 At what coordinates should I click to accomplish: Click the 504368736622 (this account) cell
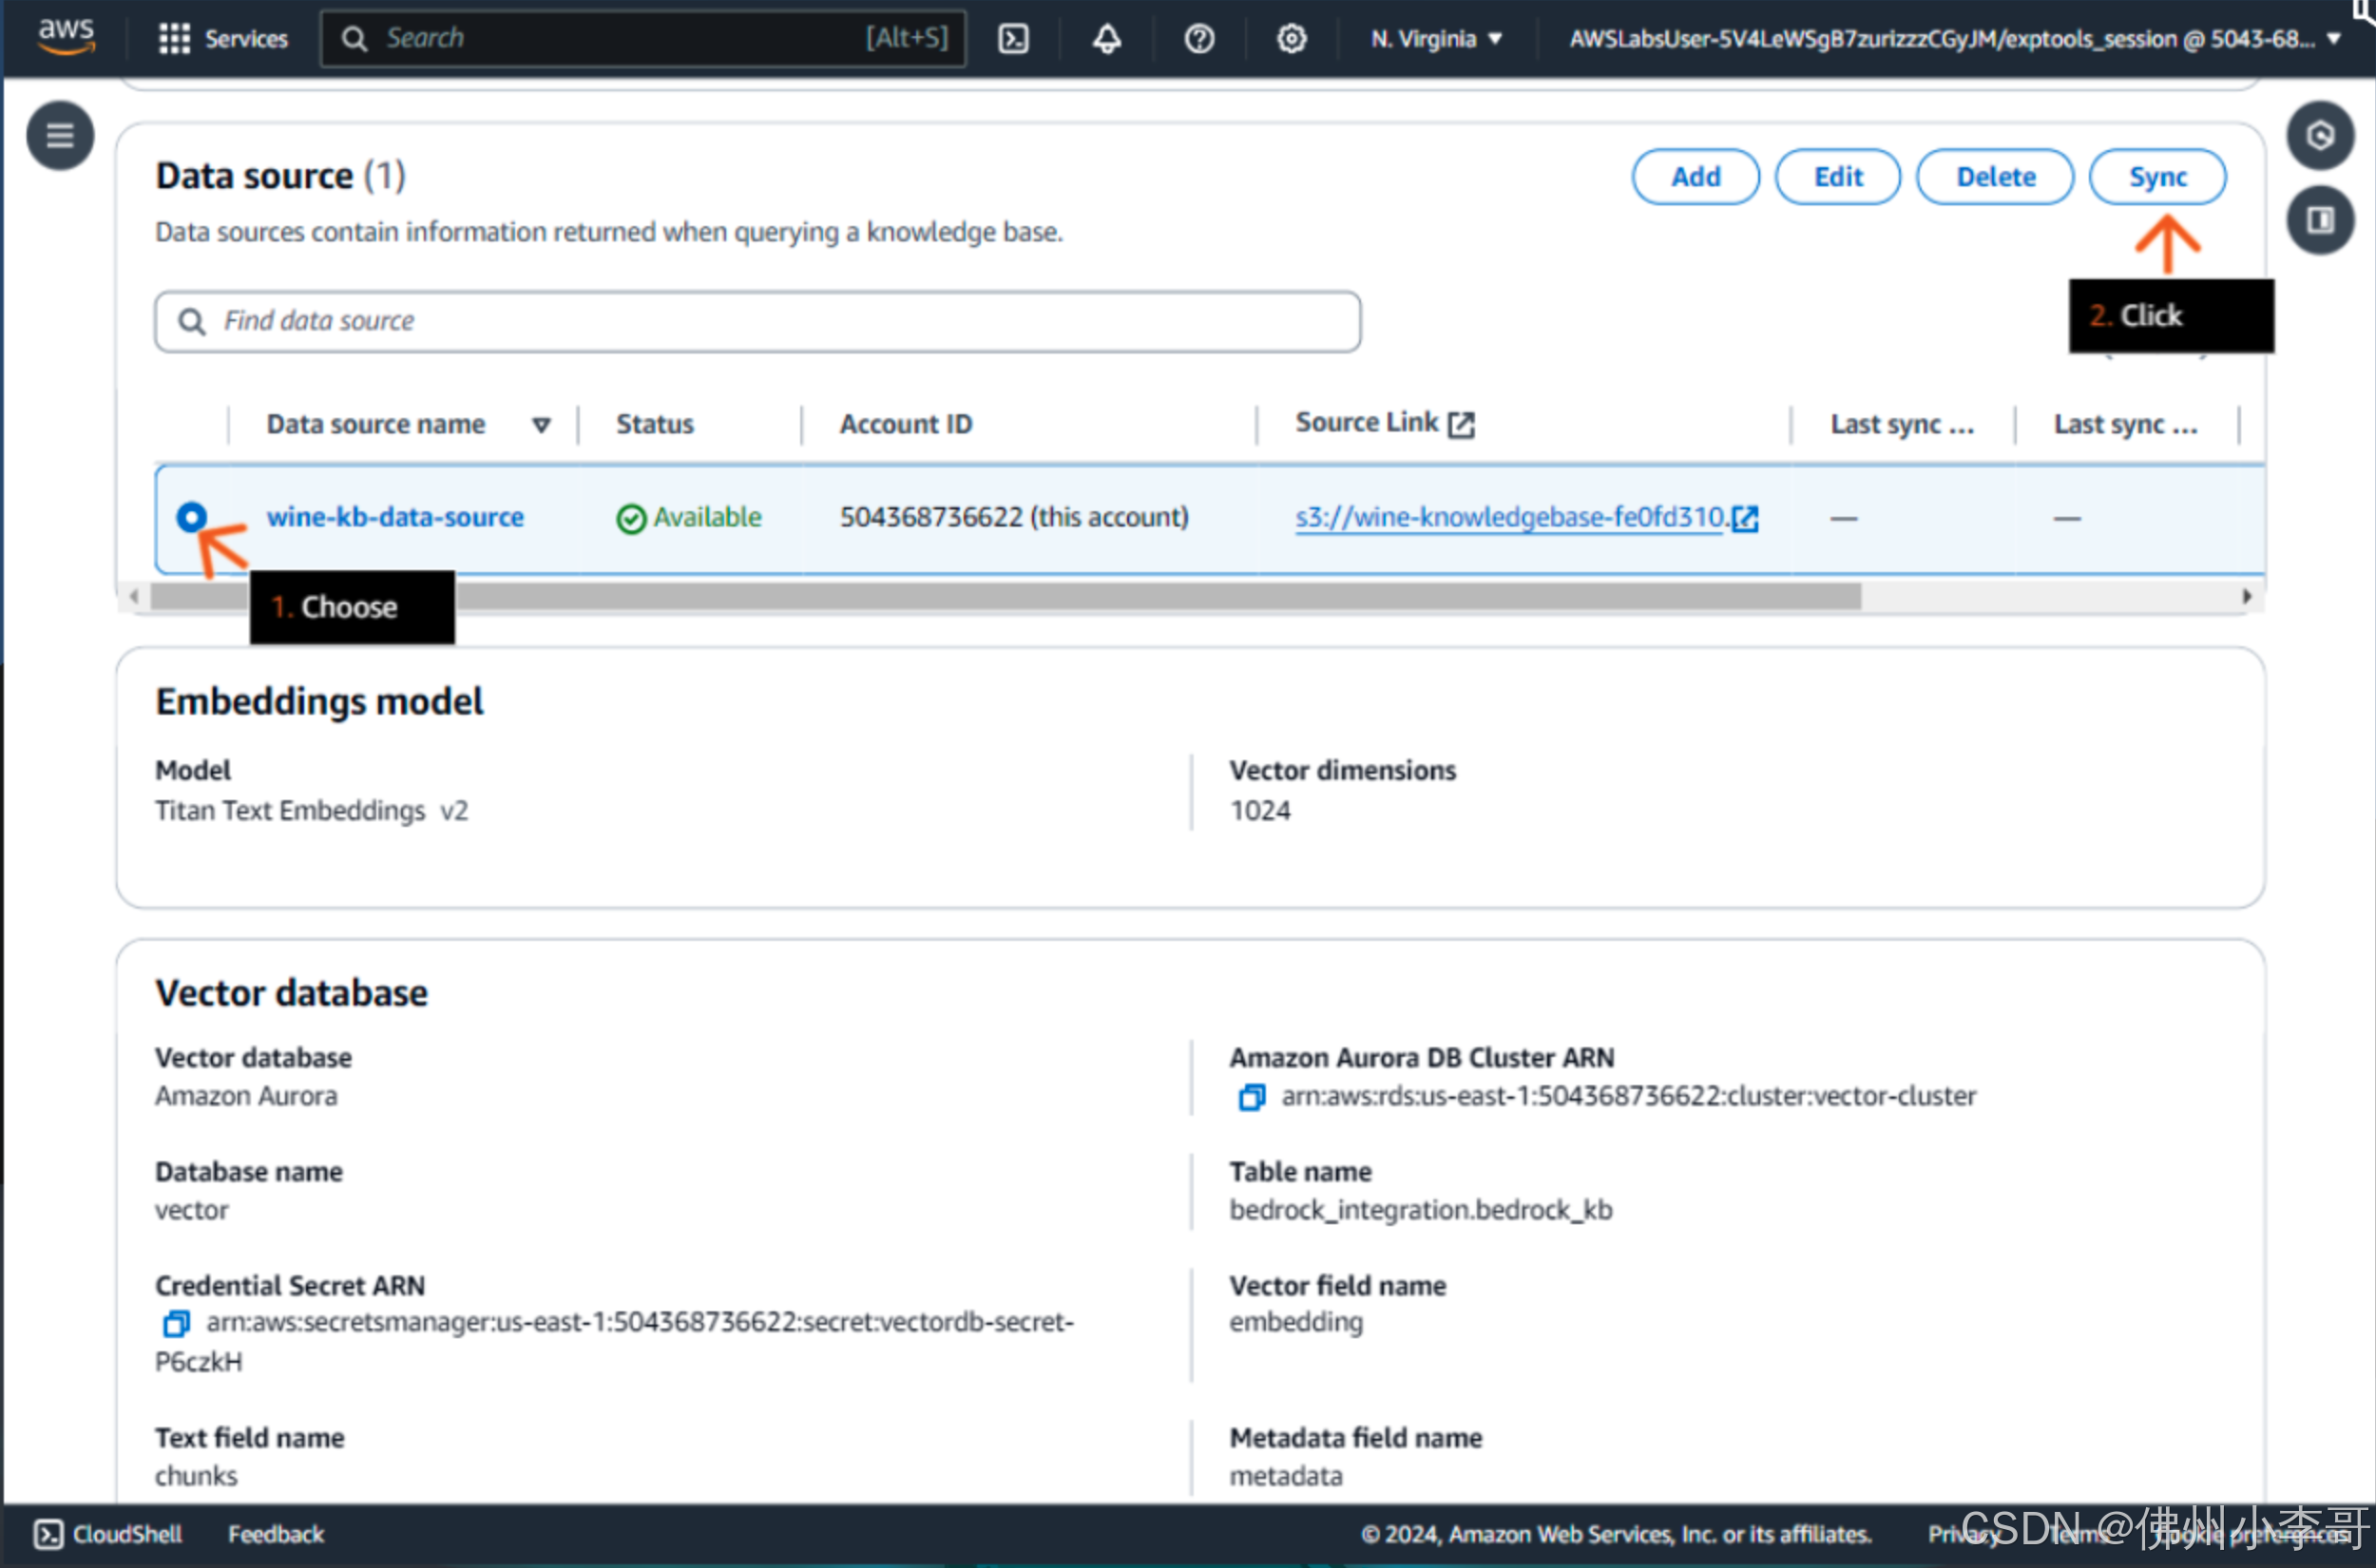tap(1014, 517)
